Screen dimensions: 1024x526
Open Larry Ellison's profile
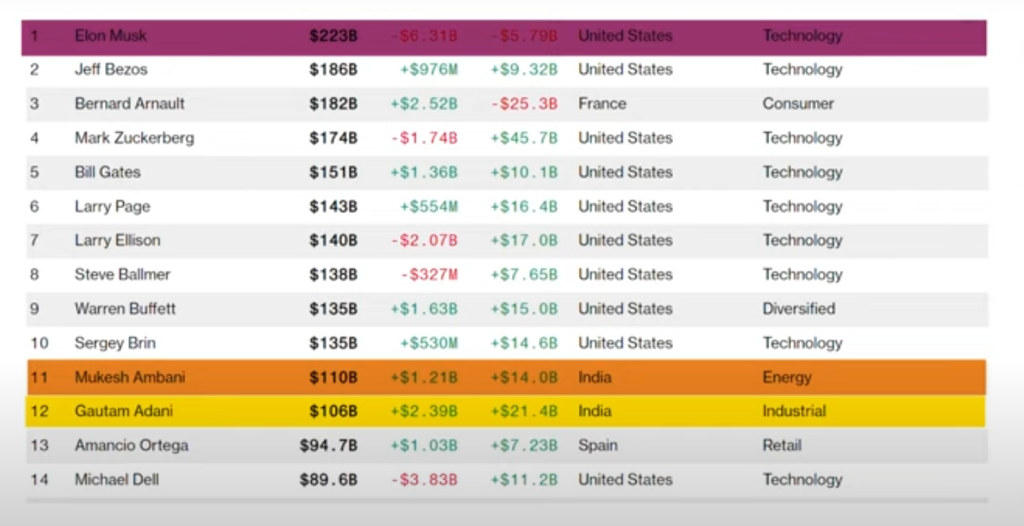117,240
